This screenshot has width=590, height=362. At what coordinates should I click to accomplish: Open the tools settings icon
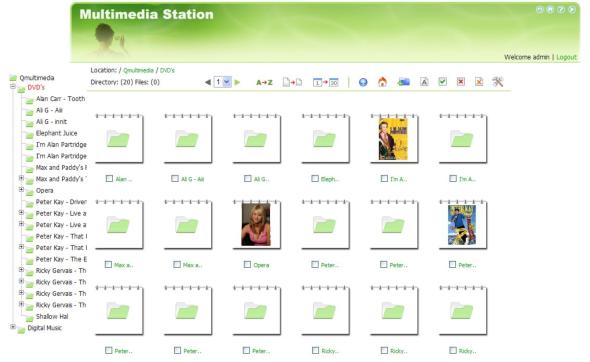(x=497, y=82)
